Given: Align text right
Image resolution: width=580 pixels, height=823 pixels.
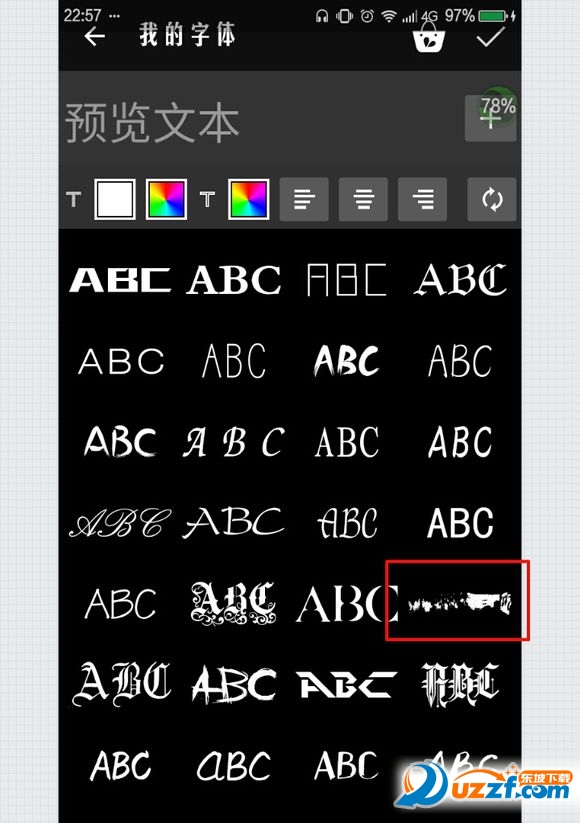Looking at the screenshot, I should (x=423, y=199).
